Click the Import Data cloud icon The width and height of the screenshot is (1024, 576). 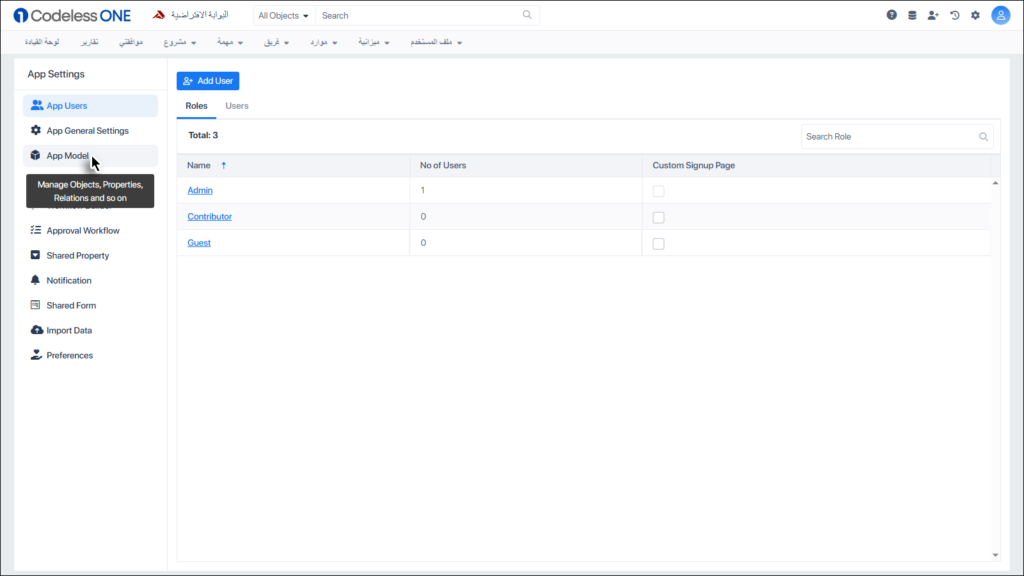click(x=37, y=330)
